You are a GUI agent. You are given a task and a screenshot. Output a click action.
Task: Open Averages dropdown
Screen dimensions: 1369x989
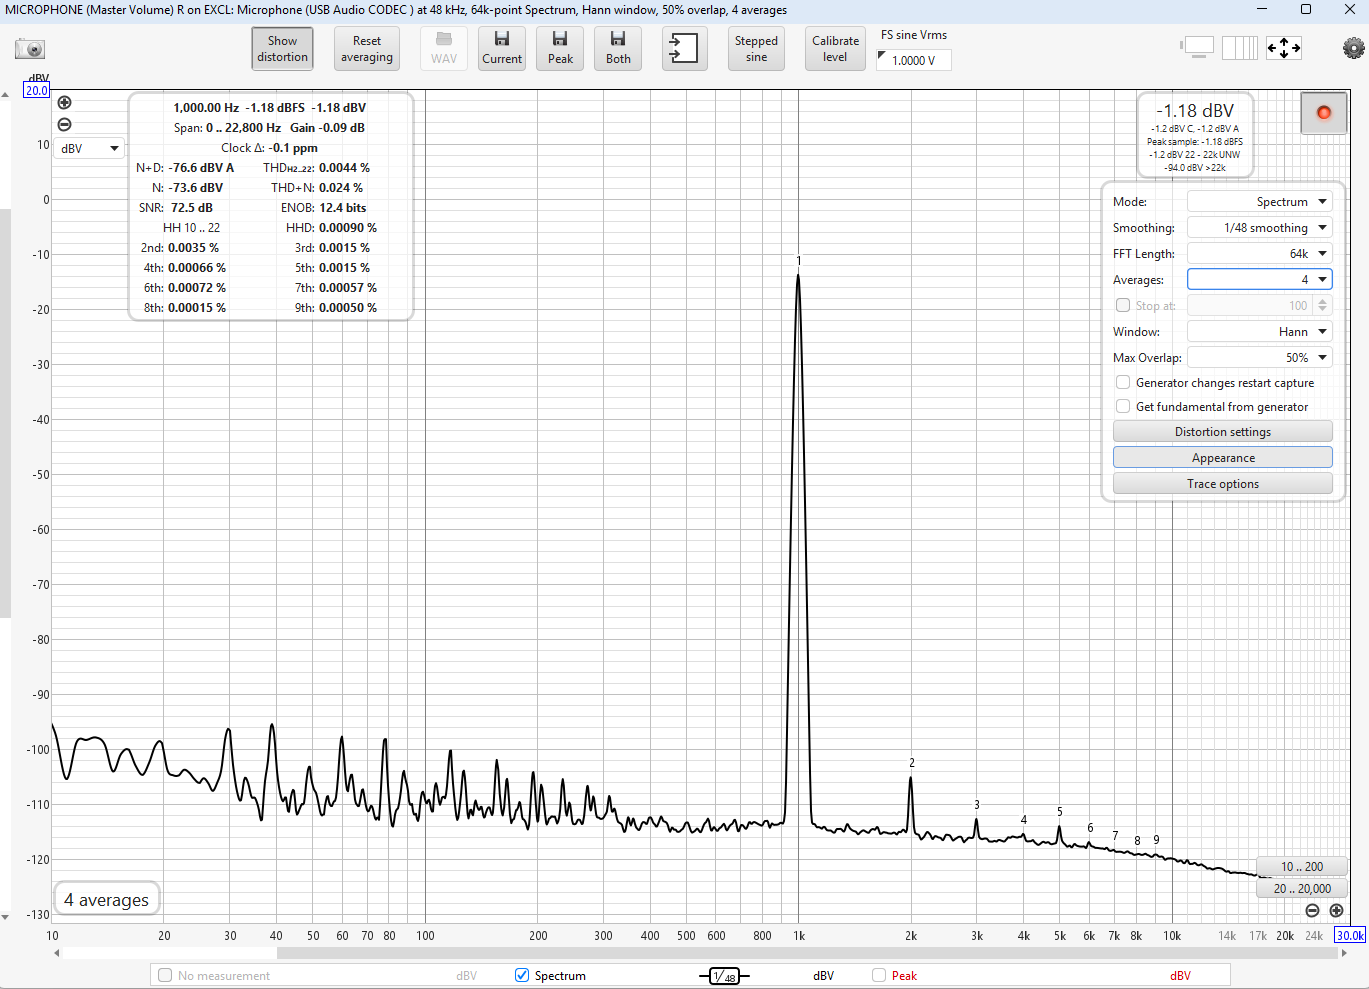(1259, 279)
